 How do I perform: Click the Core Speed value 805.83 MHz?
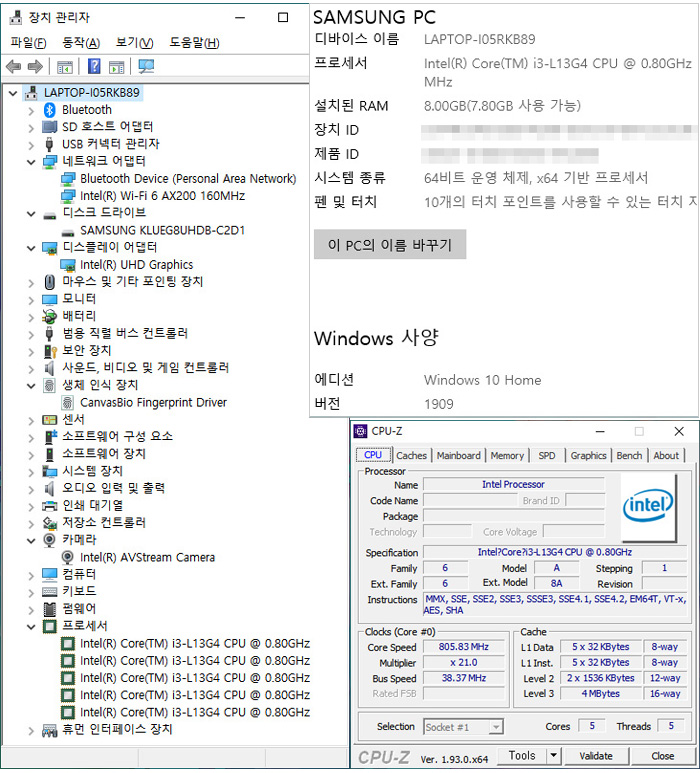click(463, 646)
